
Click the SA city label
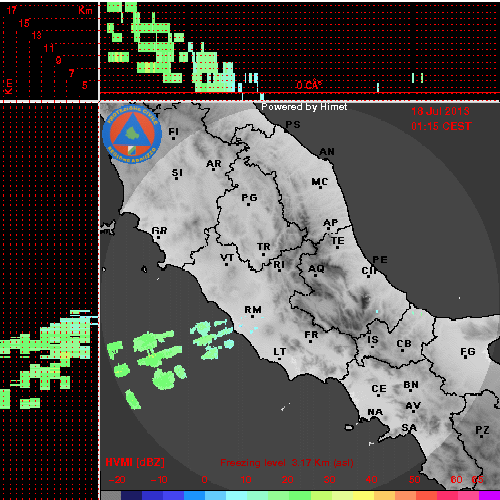[x=409, y=427]
